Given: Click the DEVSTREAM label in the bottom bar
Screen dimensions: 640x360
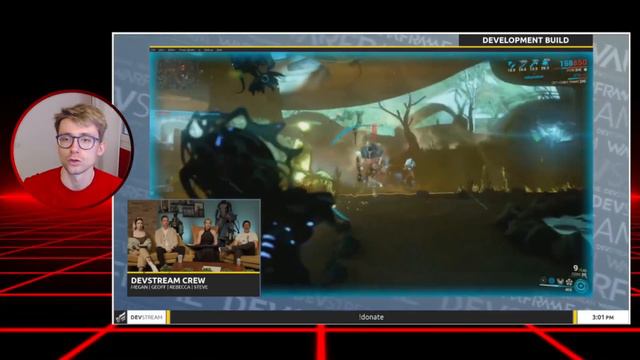Looking at the screenshot, I should 147,317.
